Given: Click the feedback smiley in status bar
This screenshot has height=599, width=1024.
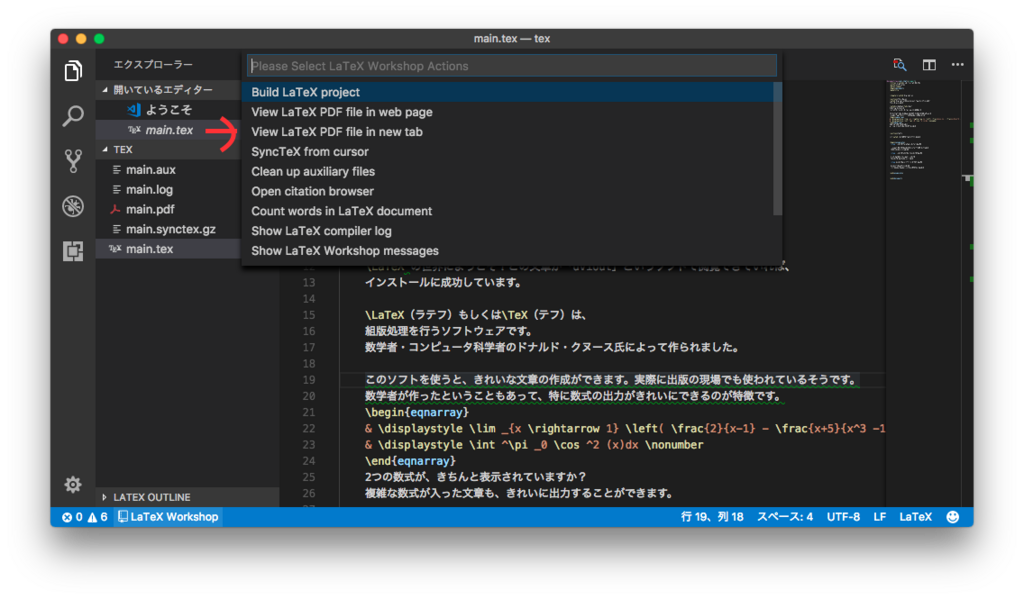Looking at the screenshot, I should [x=953, y=517].
